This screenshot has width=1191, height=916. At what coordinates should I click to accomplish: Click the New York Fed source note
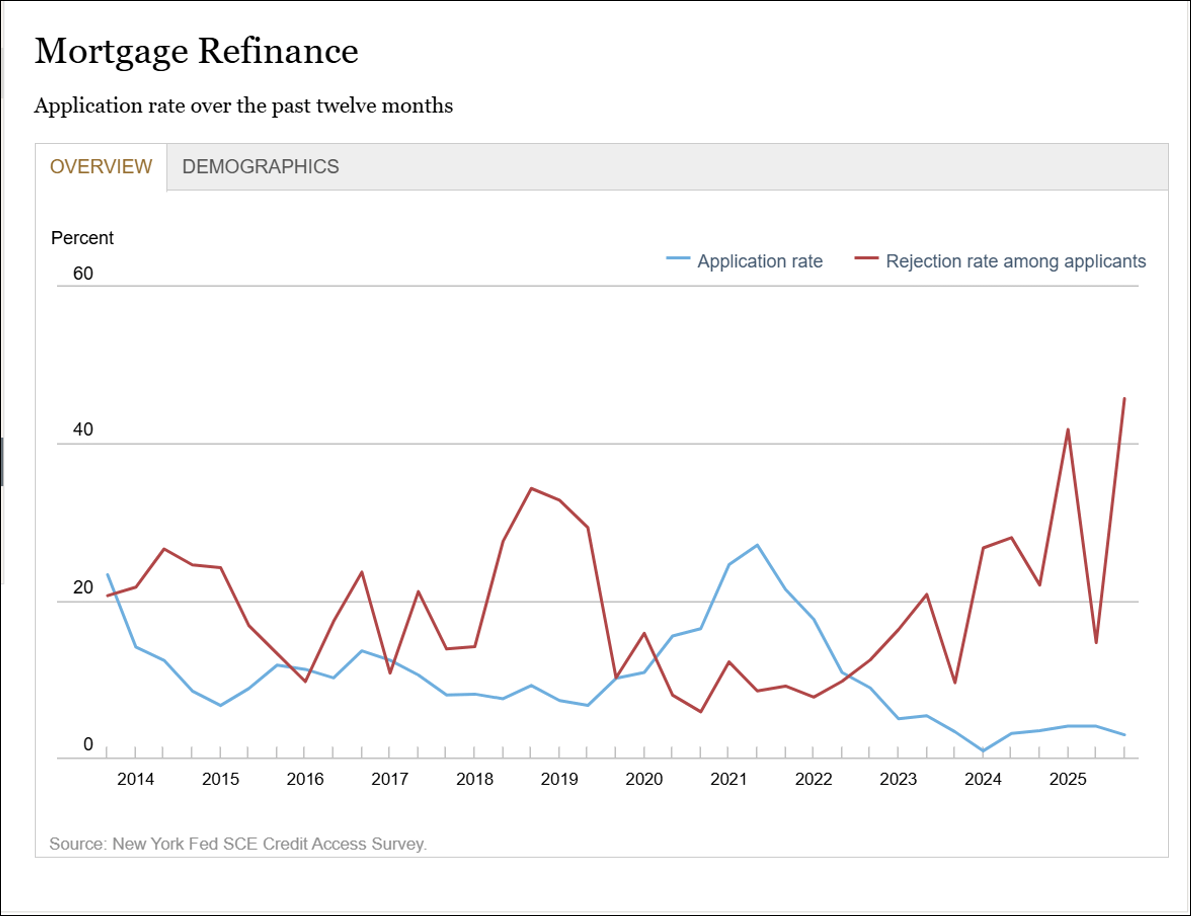(x=238, y=844)
